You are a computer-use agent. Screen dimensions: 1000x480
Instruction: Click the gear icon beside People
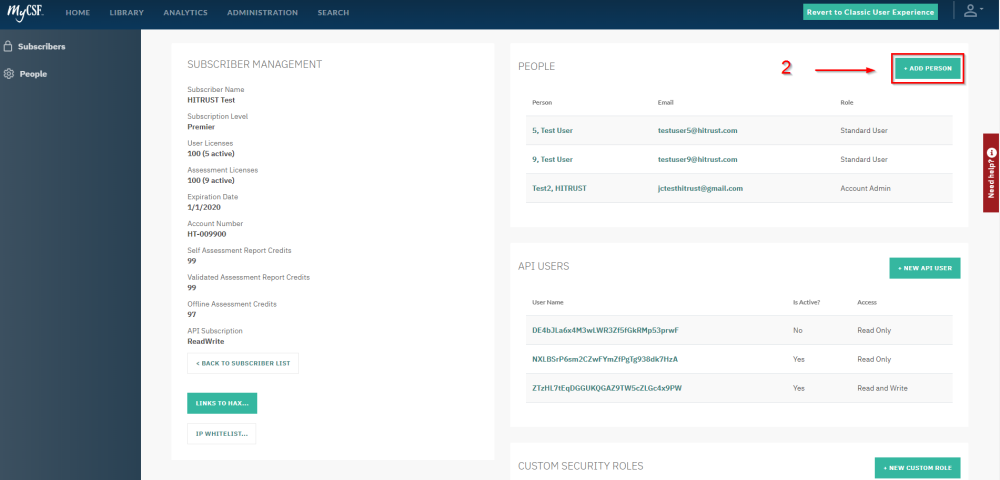[9, 74]
